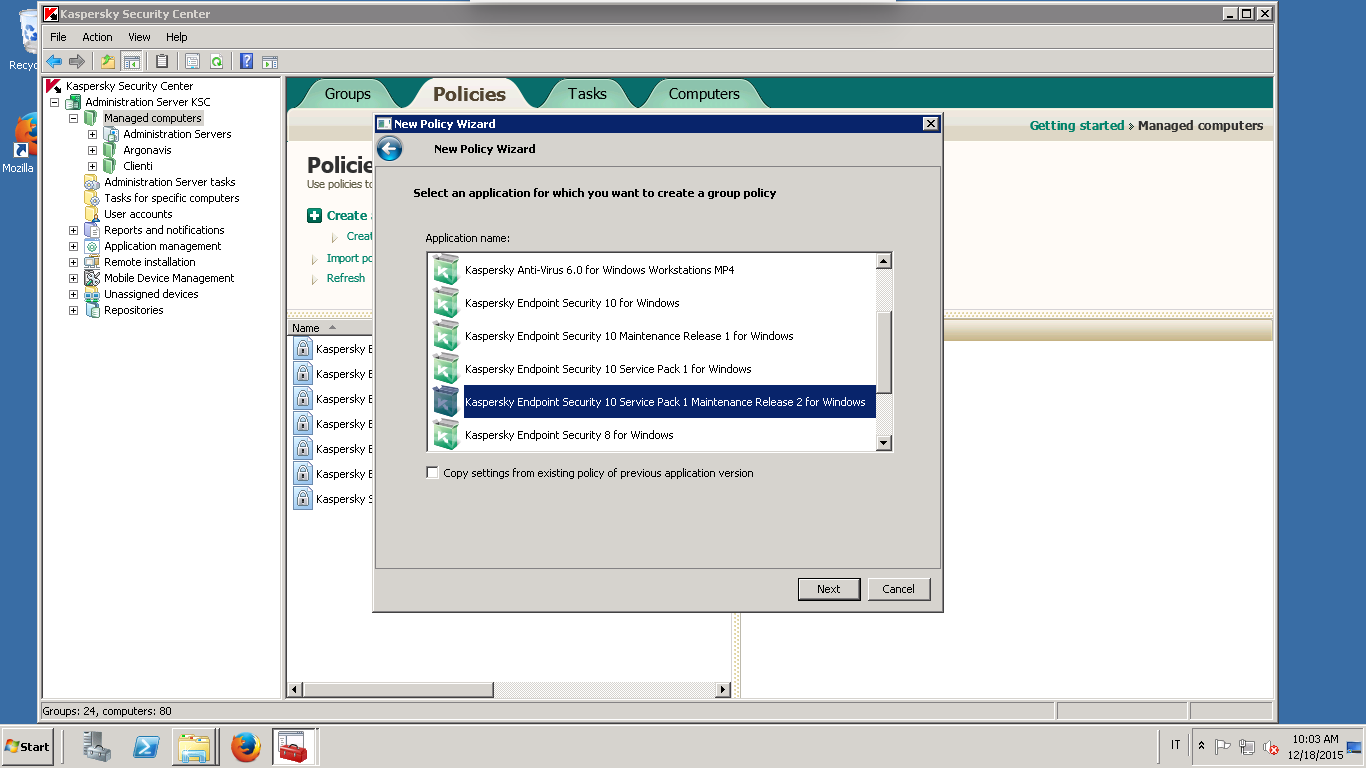Click icon beside Kaspersky Endpoint Security 10 for Windows
The height and width of the screenshot is (768, 1366).
[x=446, y=303]
